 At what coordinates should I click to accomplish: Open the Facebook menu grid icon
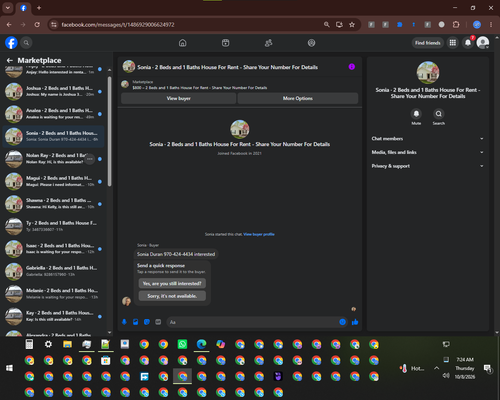453,43
